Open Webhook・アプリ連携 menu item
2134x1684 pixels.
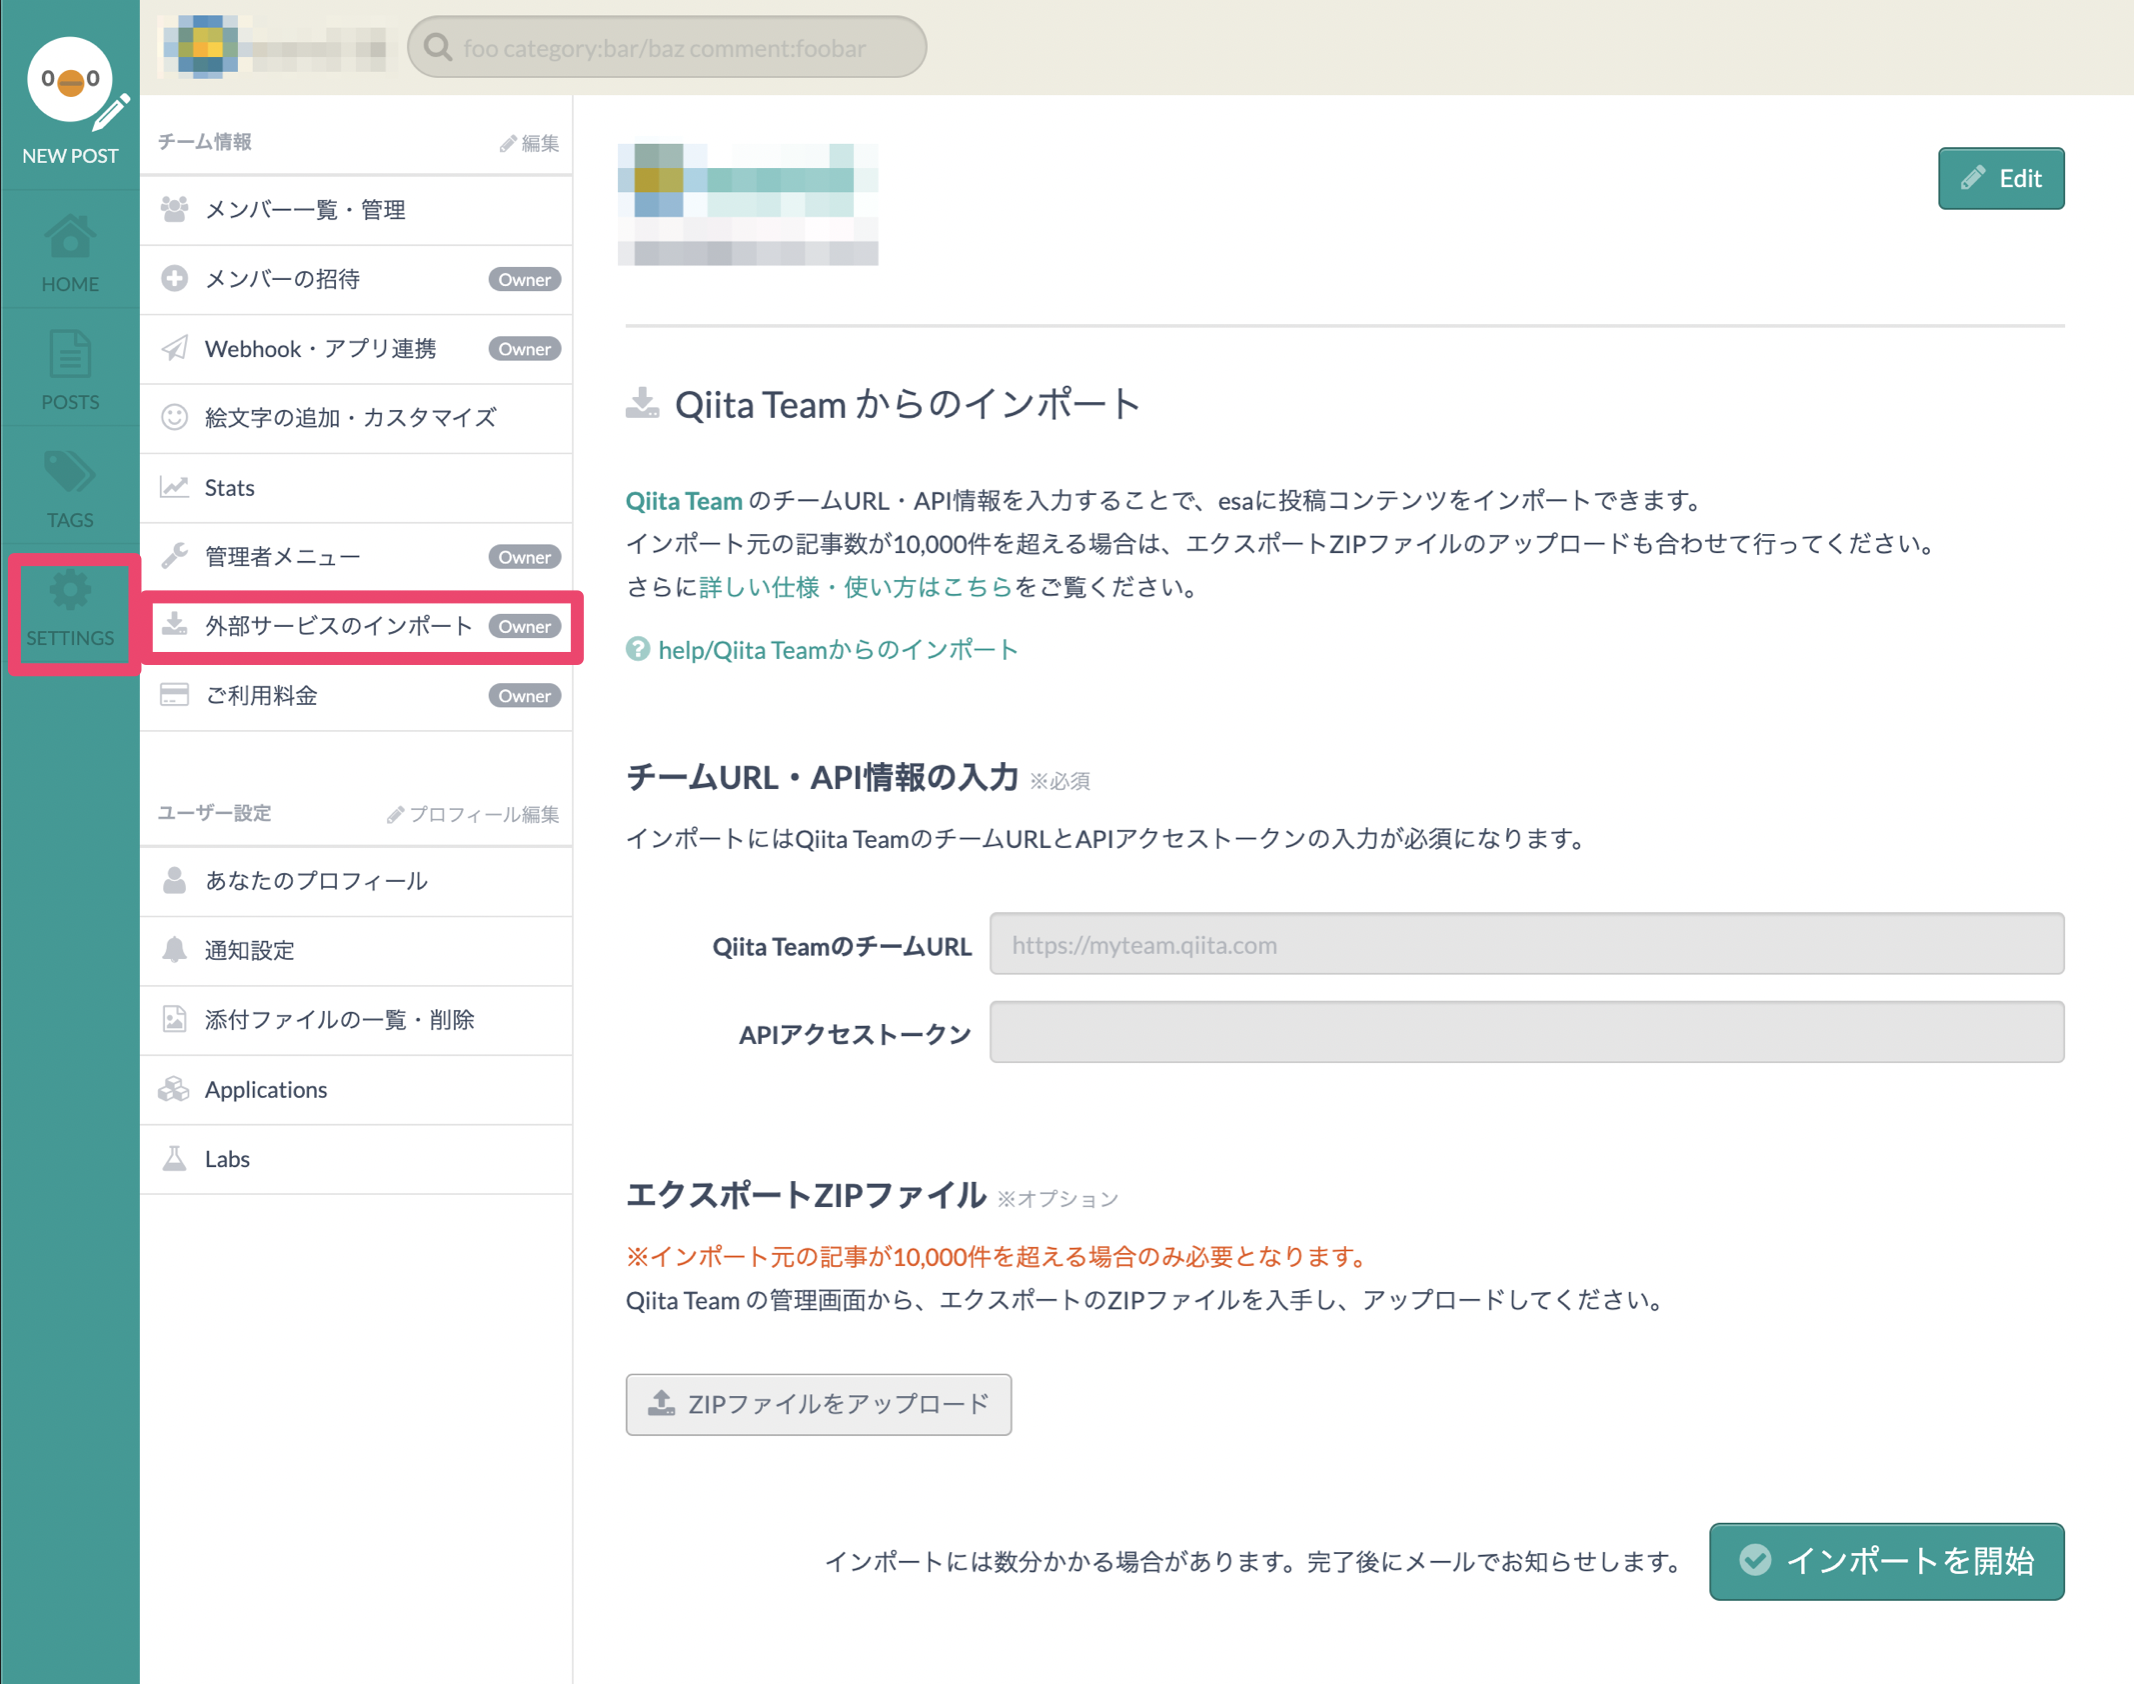tap(356, 348)
